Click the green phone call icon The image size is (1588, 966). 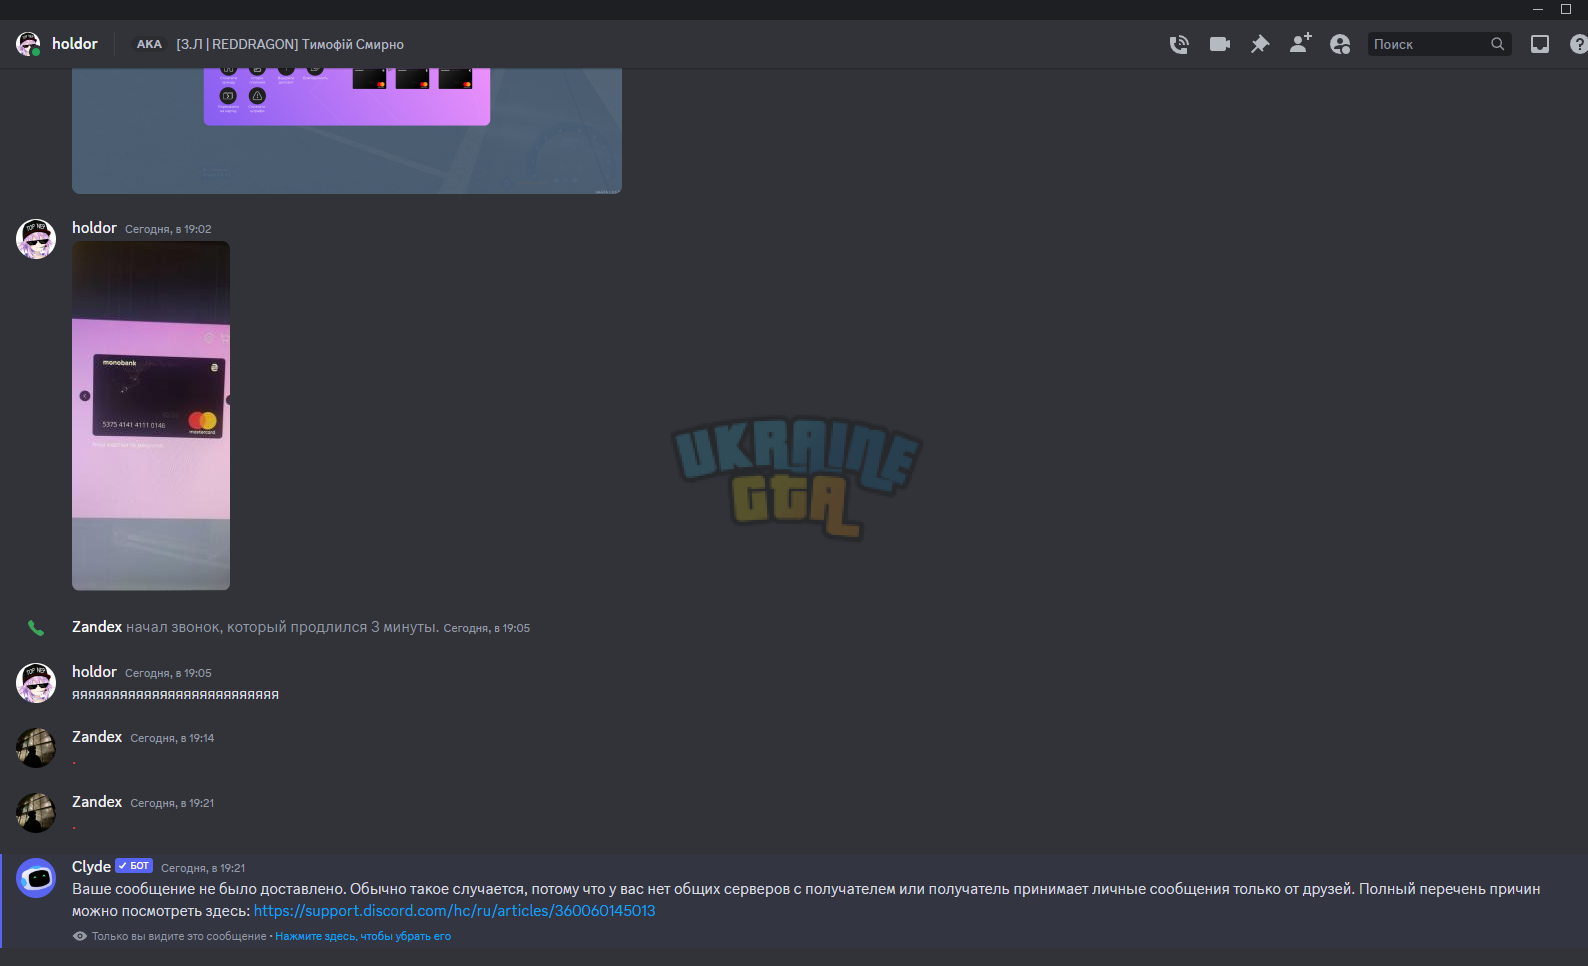[36, 628]
